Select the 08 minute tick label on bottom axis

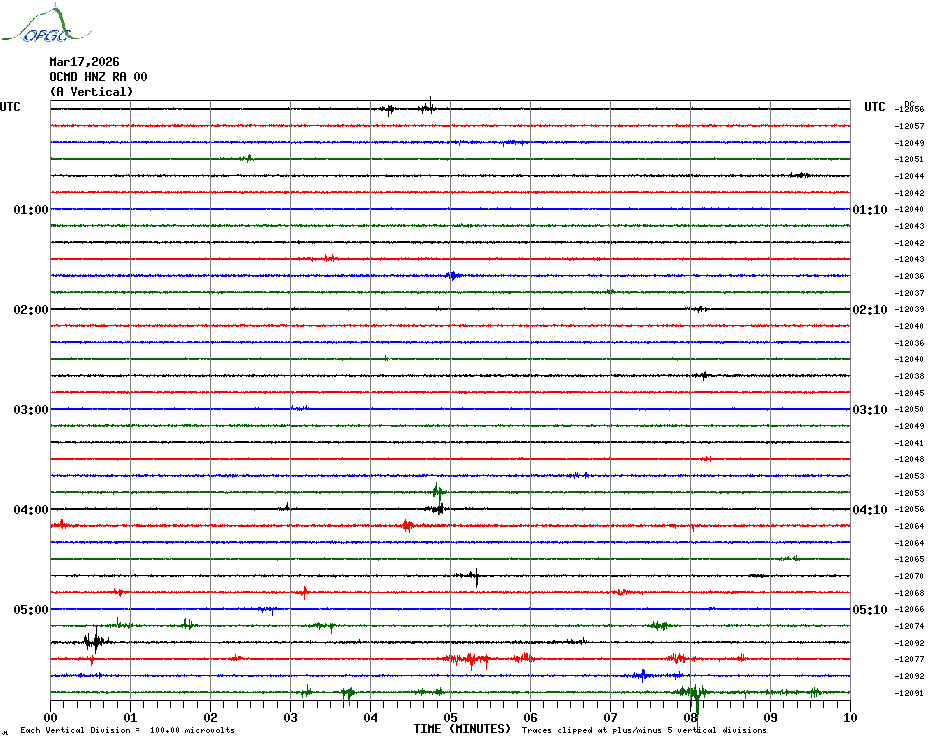690,717
